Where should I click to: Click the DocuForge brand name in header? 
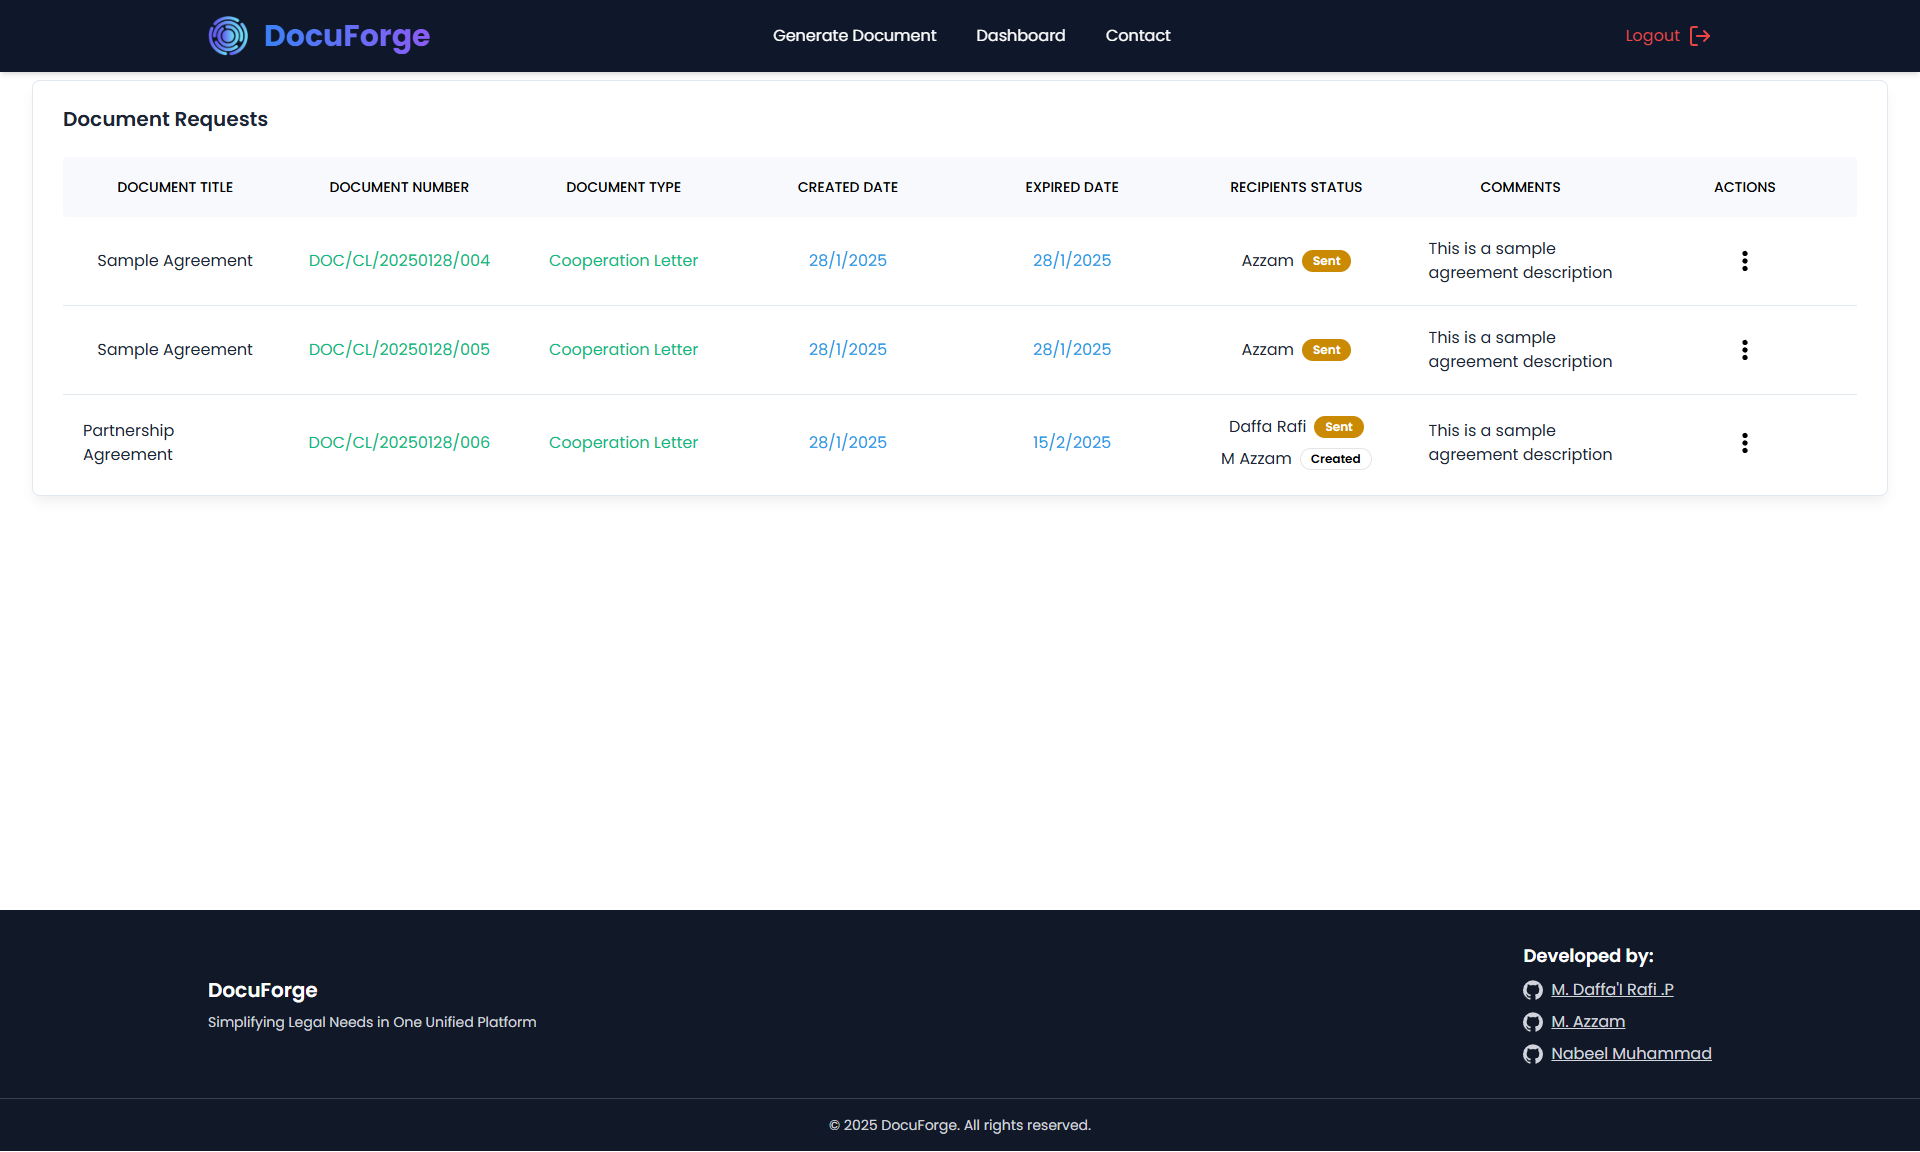(346, 36)
